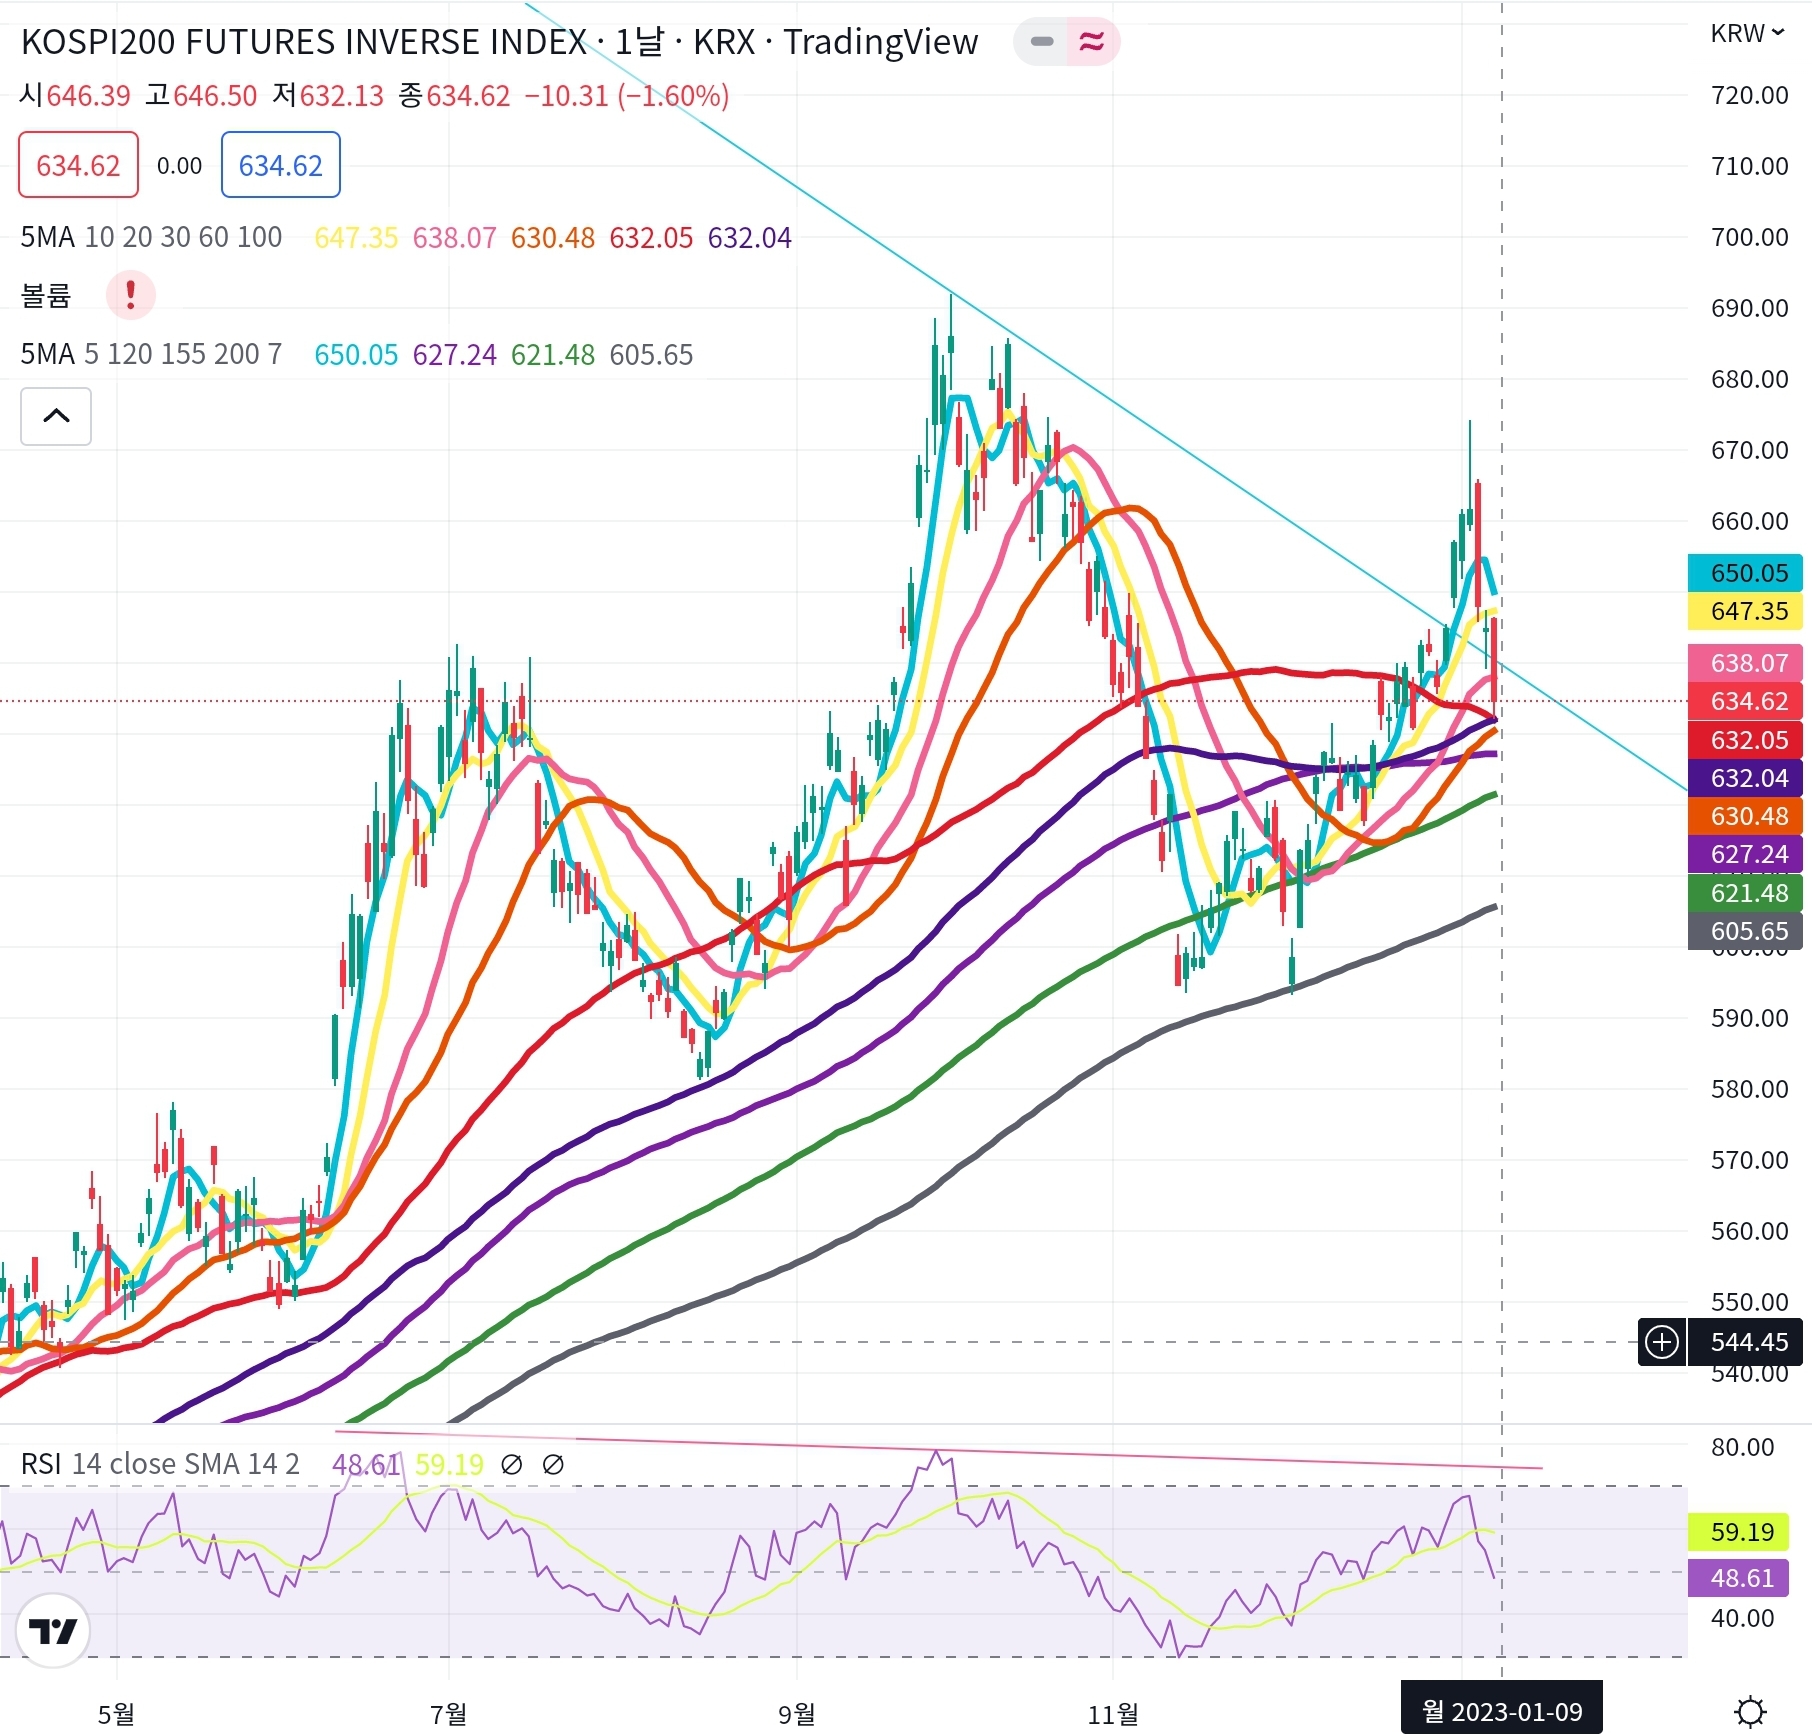The height and width of the screenshot is (1734, 1812).
Task: Click the first RSI ∅ legend symbol
Action: point(511,1465)
